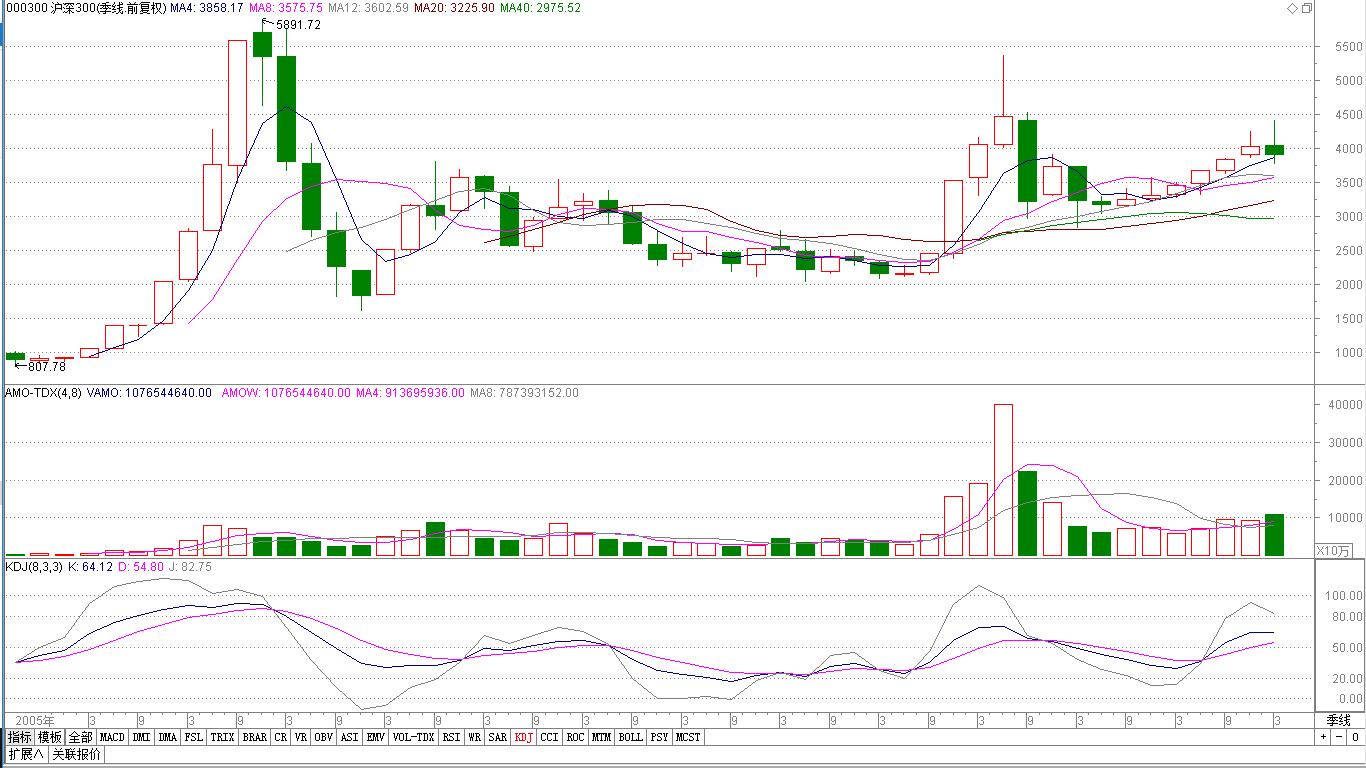Click the D: 54.80 value
The width and height of the screenshot is (1366, 768).
point(142,567)
